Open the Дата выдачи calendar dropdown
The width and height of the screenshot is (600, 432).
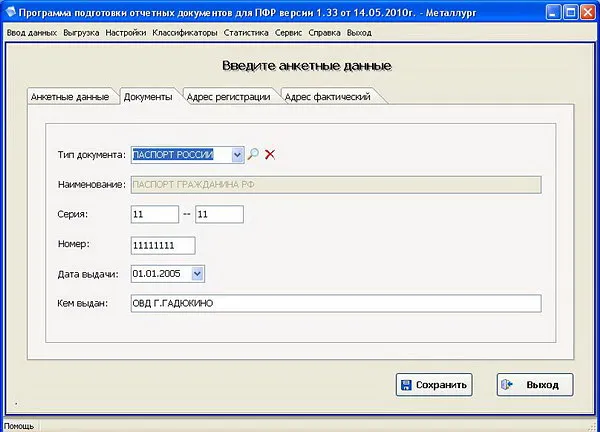(197, 274)
